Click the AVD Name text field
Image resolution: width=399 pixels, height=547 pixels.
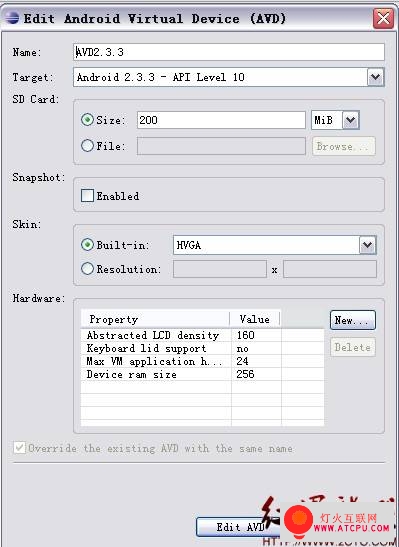[x=229, y=52]
